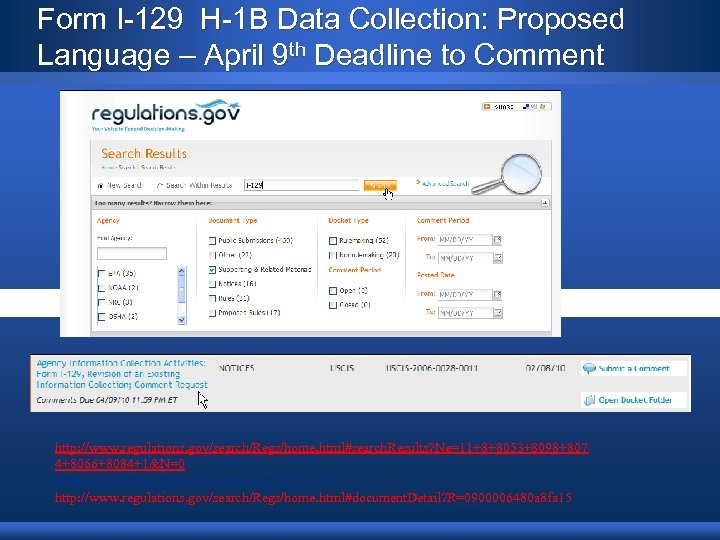This screenshot has height=540, width=720.
Task: Click the NOTICES document type cell
Action: 236,368
